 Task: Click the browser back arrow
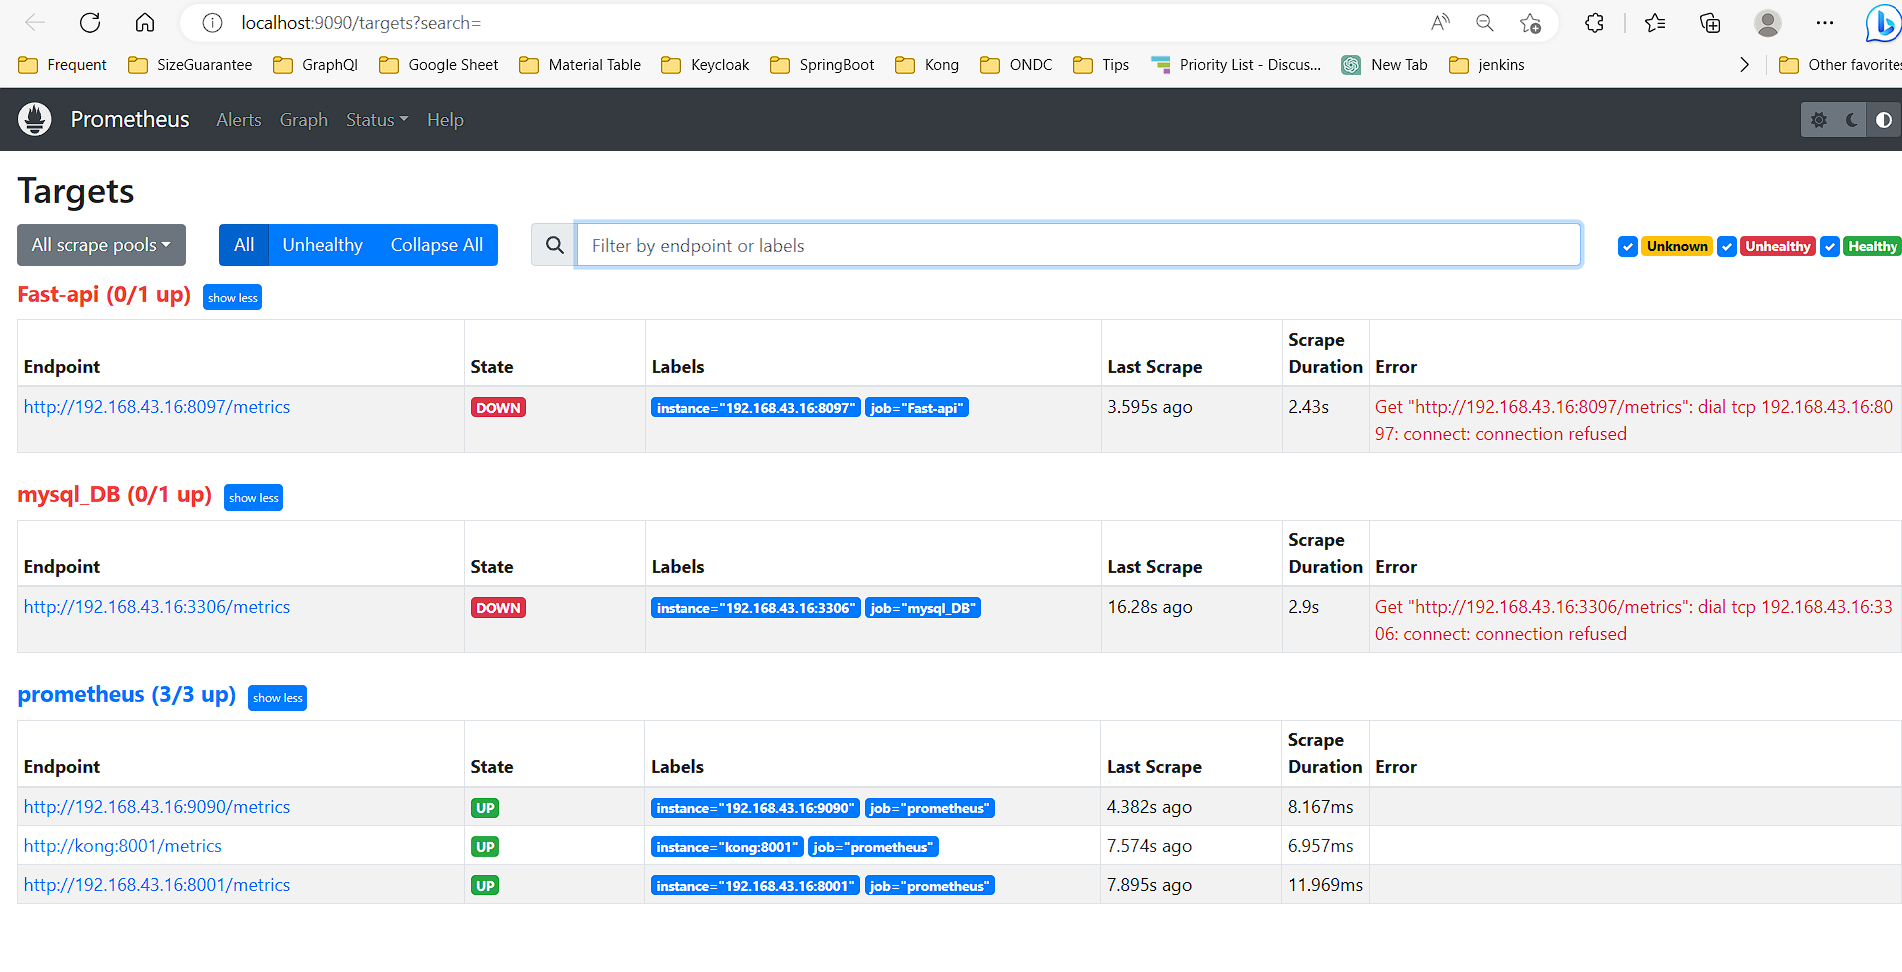pos(35,23)
